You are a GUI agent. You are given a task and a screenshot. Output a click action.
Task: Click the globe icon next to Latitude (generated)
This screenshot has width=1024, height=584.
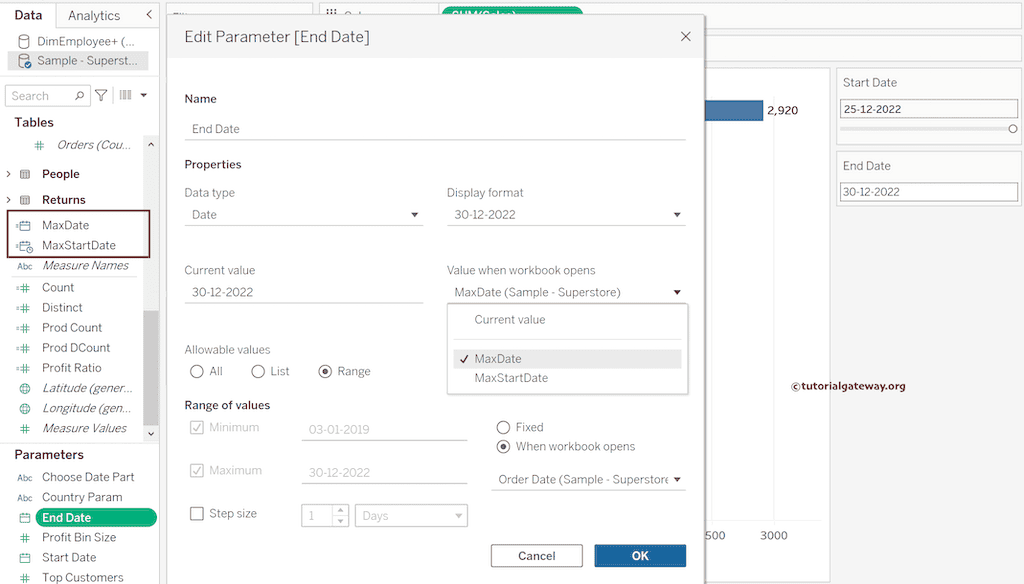coord(25,388)
